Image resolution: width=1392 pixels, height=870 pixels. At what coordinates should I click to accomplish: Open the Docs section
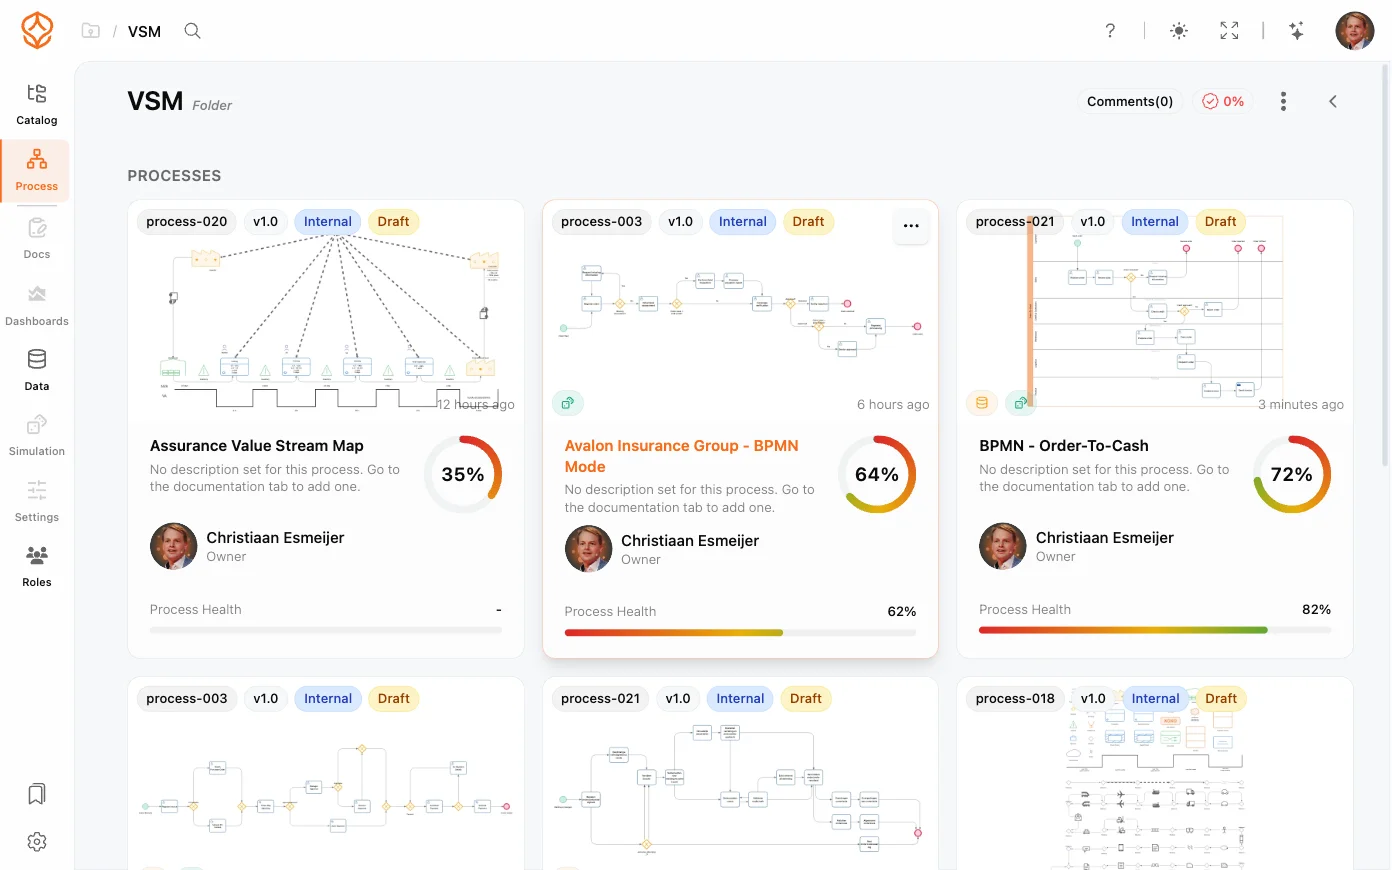[37, 239]
